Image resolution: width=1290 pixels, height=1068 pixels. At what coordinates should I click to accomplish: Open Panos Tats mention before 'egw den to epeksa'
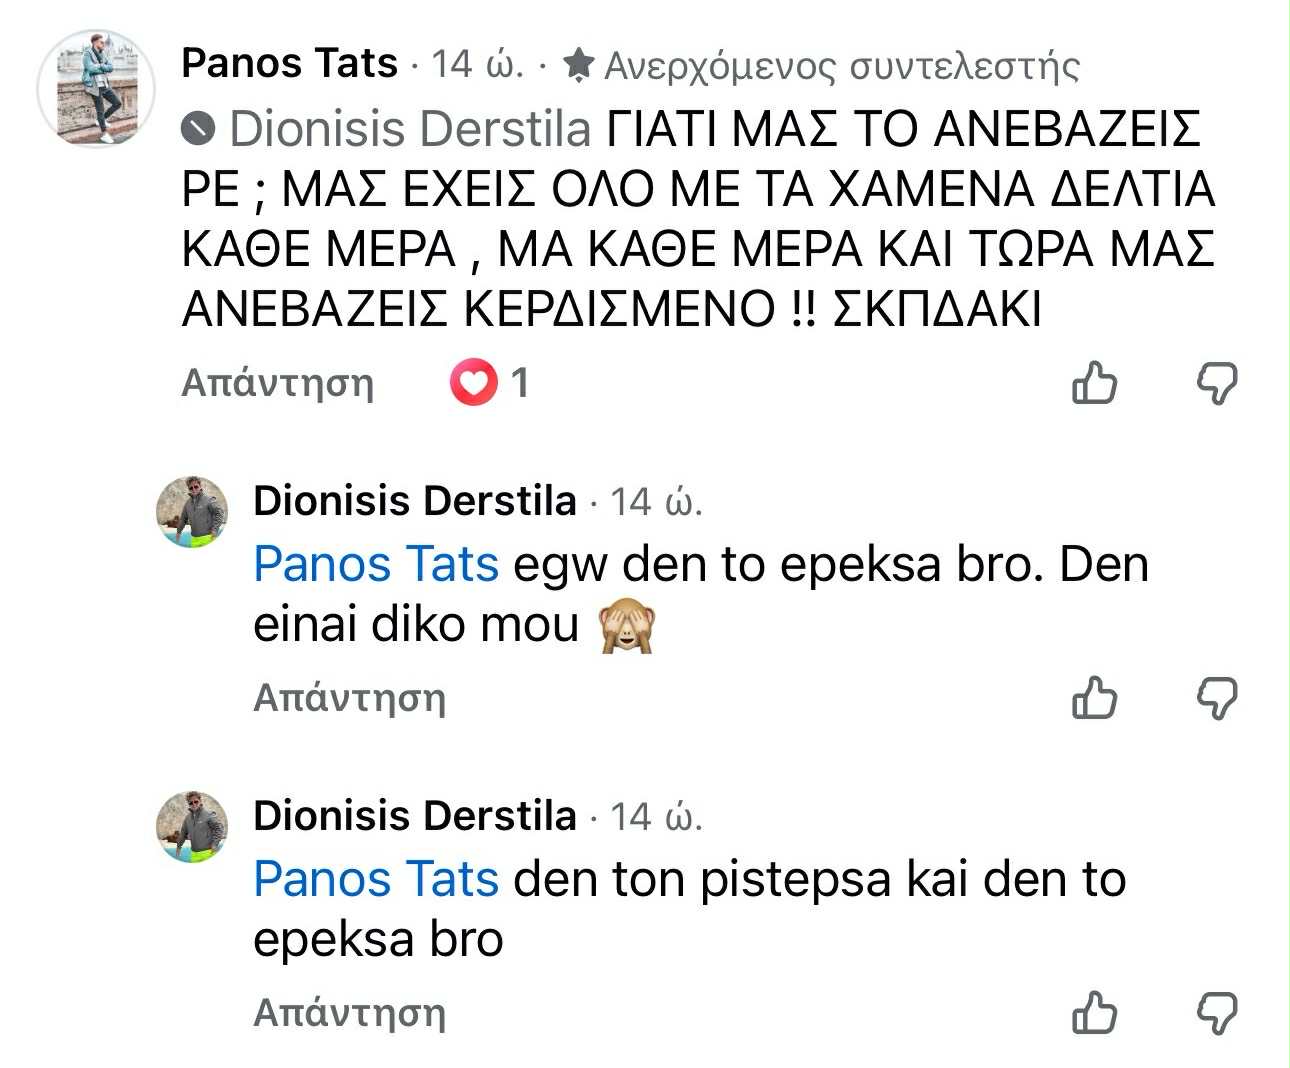coord(376,564)
